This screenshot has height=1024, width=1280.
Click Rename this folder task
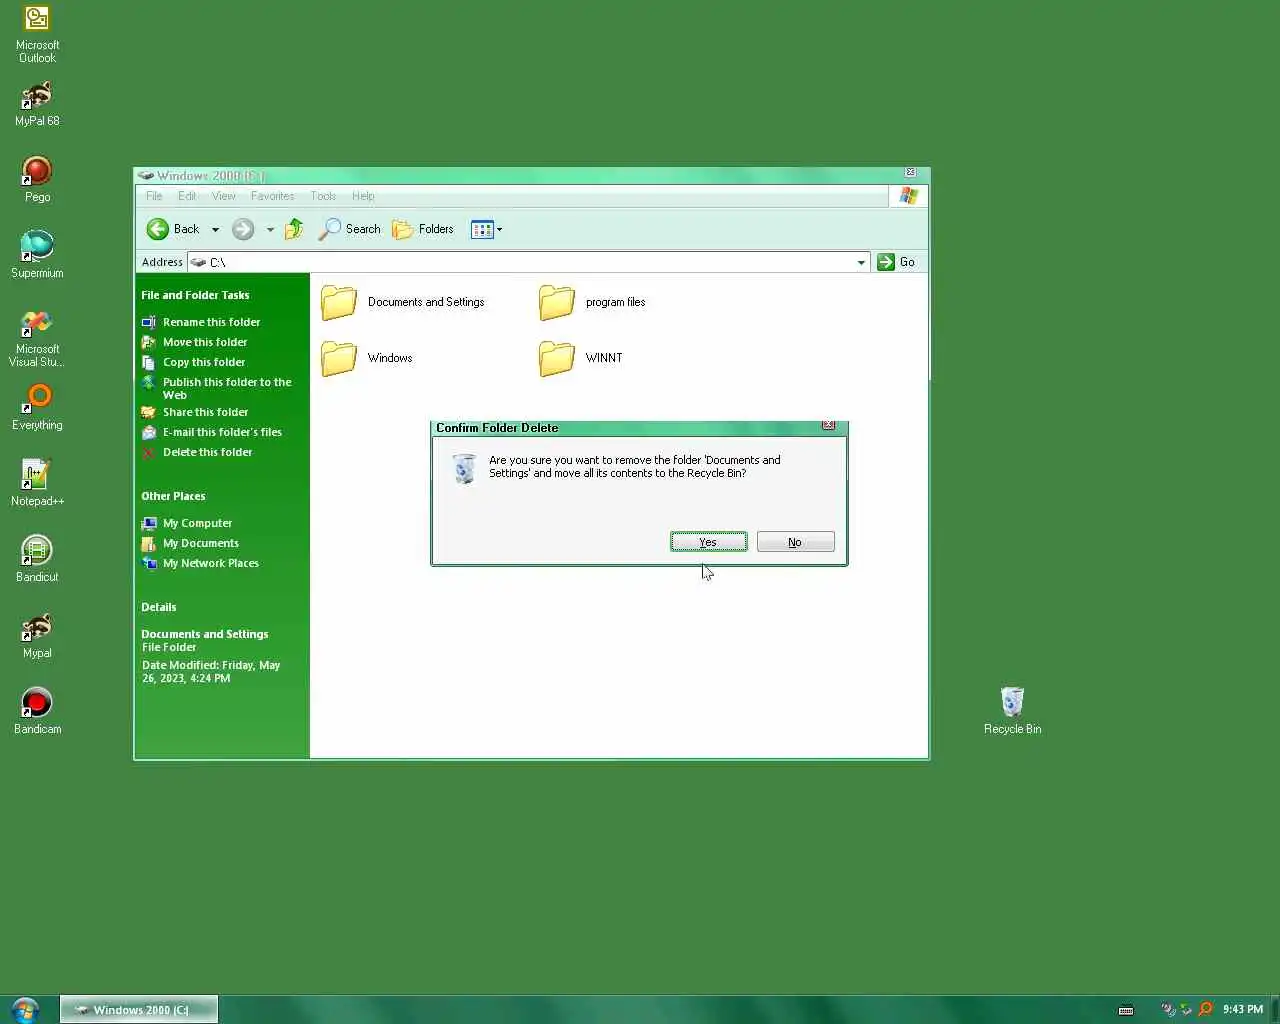(211, 322)
